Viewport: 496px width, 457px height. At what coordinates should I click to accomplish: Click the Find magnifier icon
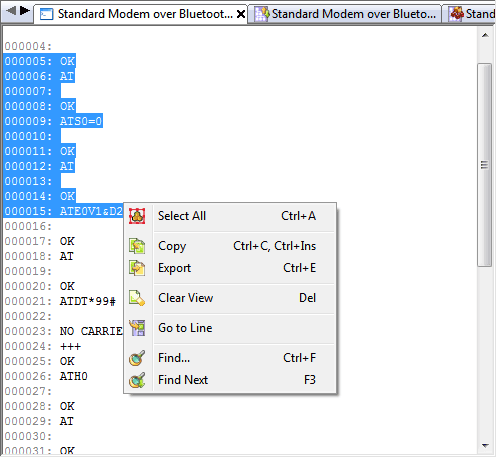point(137,358)
